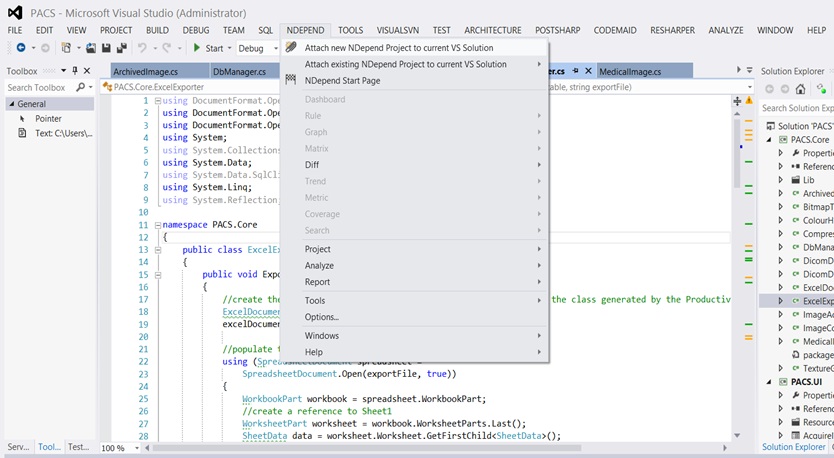Screen dimensions: 834x458
Task: Click the Save All toolbar icon
Action: click(122, 48)
